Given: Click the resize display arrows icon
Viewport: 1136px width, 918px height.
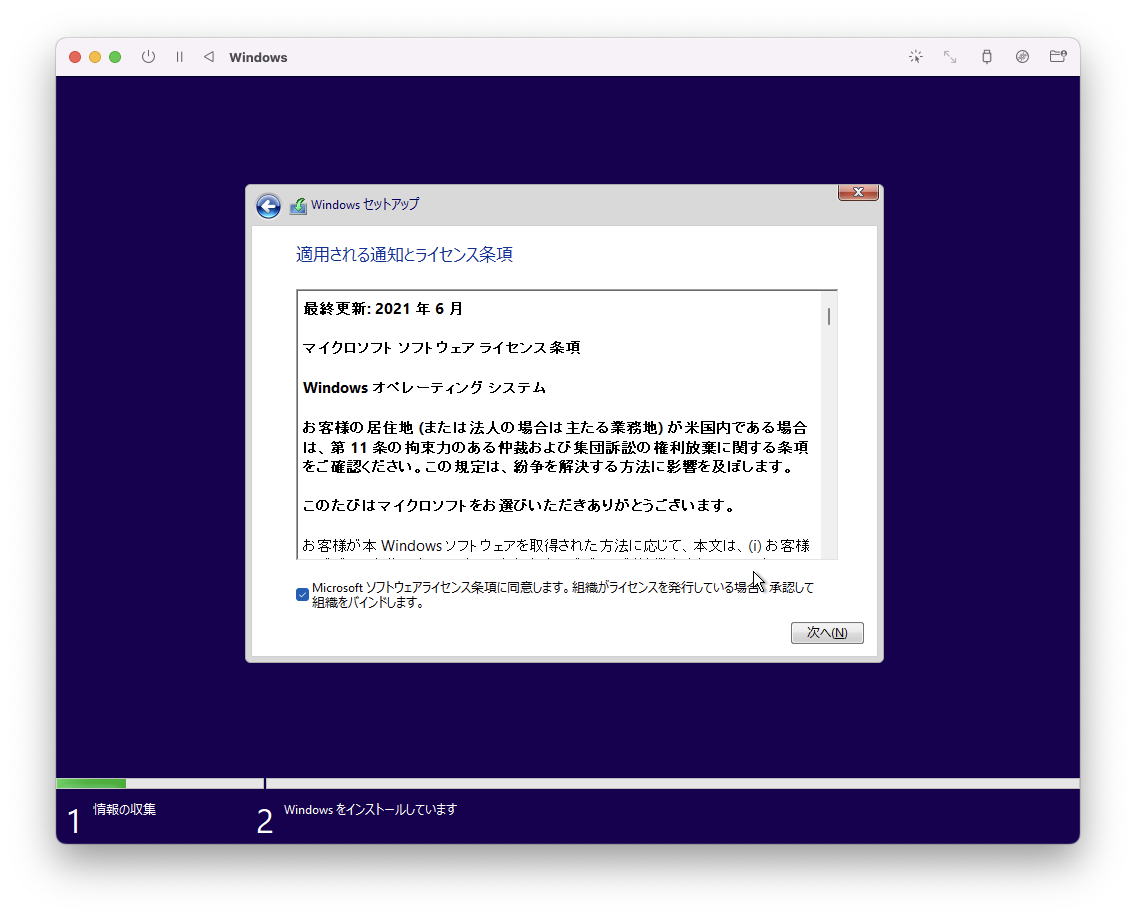Looking at the screenshot, I should pyautogui.click(x=950, y=57).
